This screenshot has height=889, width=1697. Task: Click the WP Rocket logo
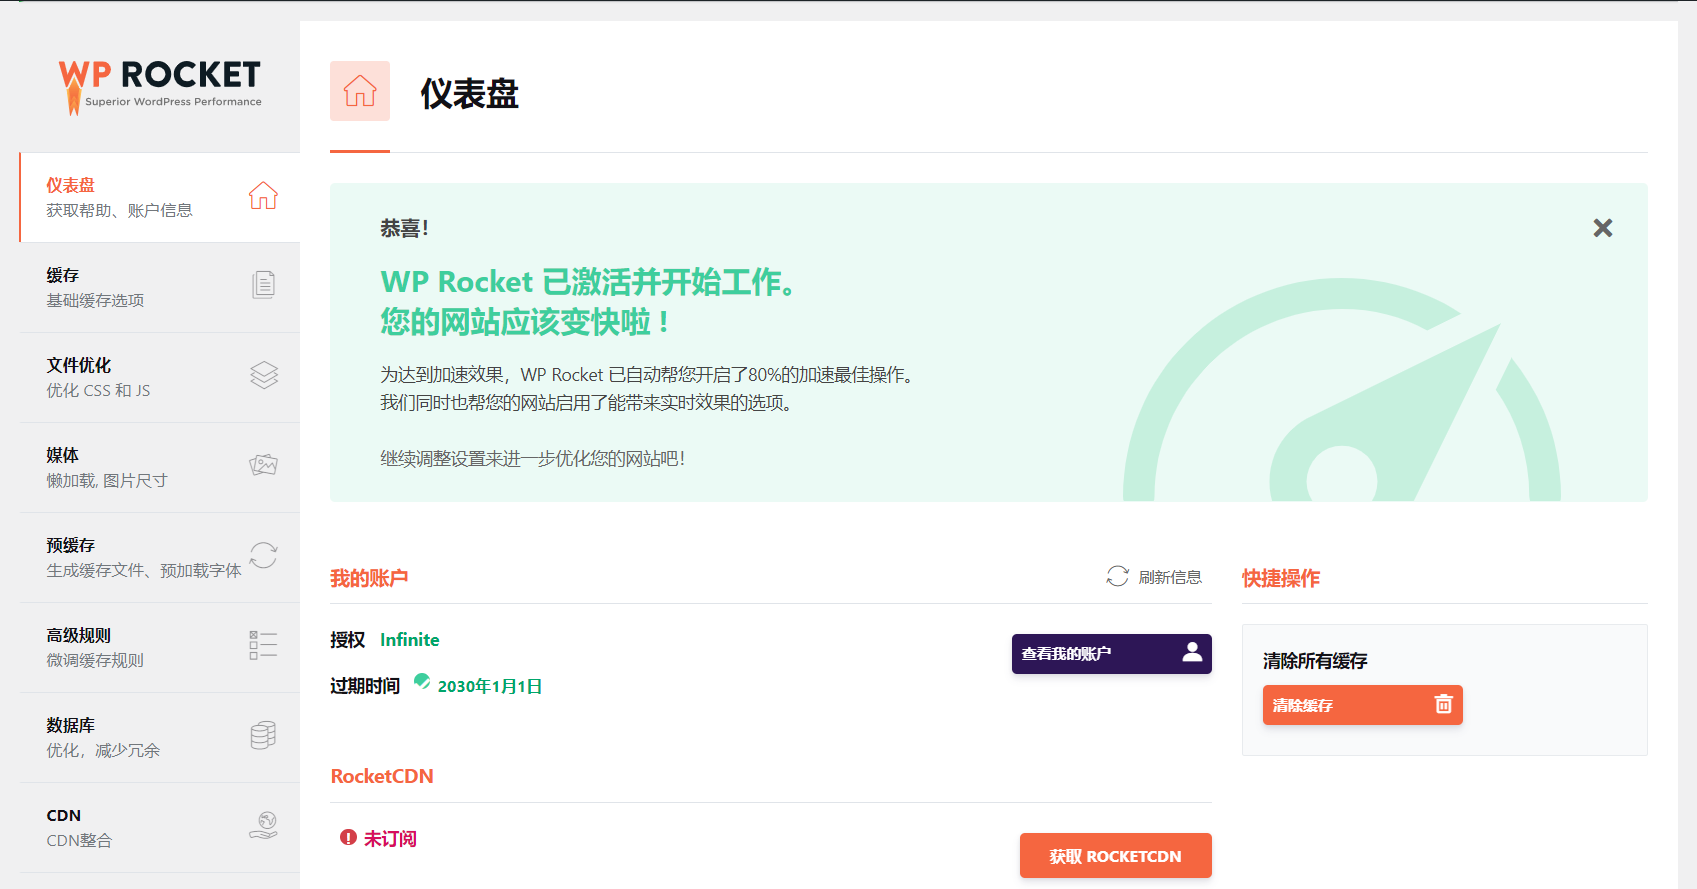160,86
